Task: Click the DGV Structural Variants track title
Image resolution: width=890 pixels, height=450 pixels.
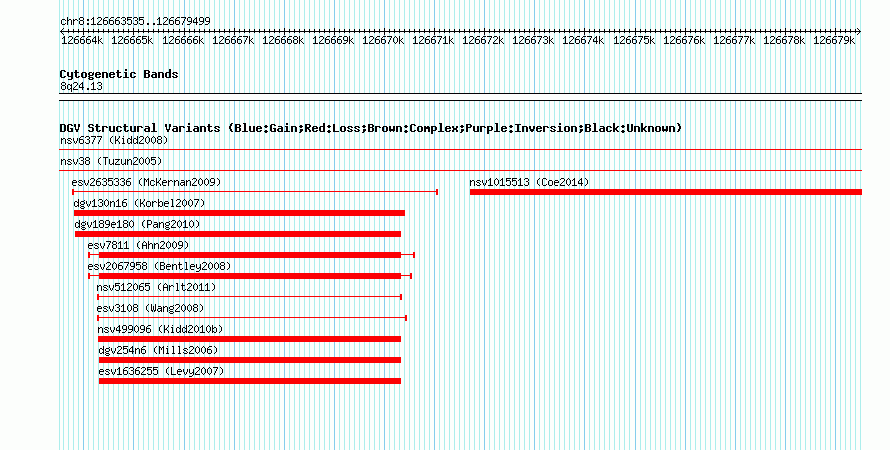Action: (x=371, y=128)
